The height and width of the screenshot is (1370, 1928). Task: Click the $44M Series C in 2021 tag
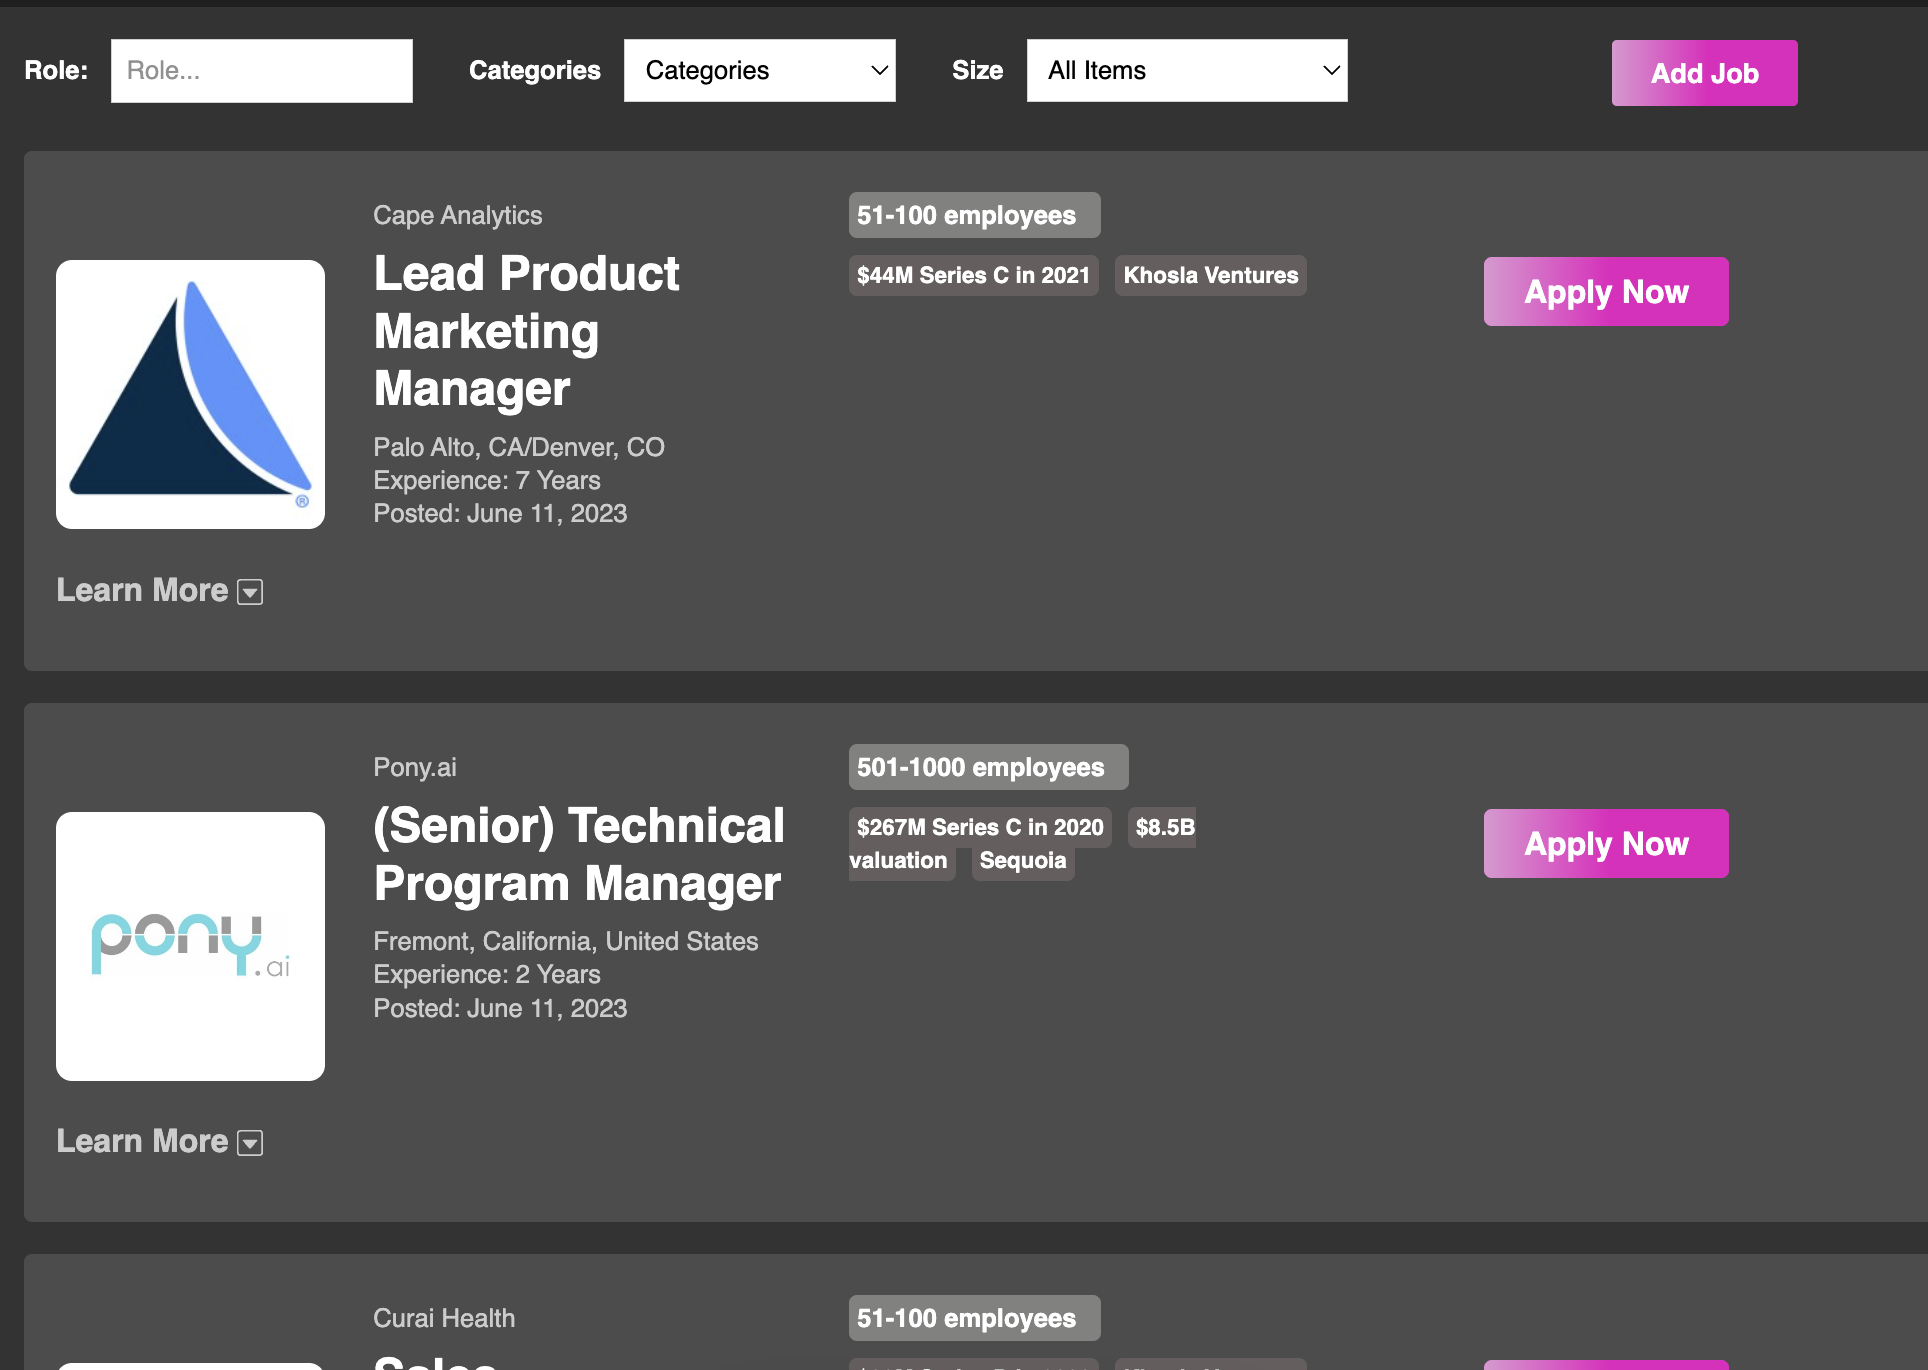973,275
